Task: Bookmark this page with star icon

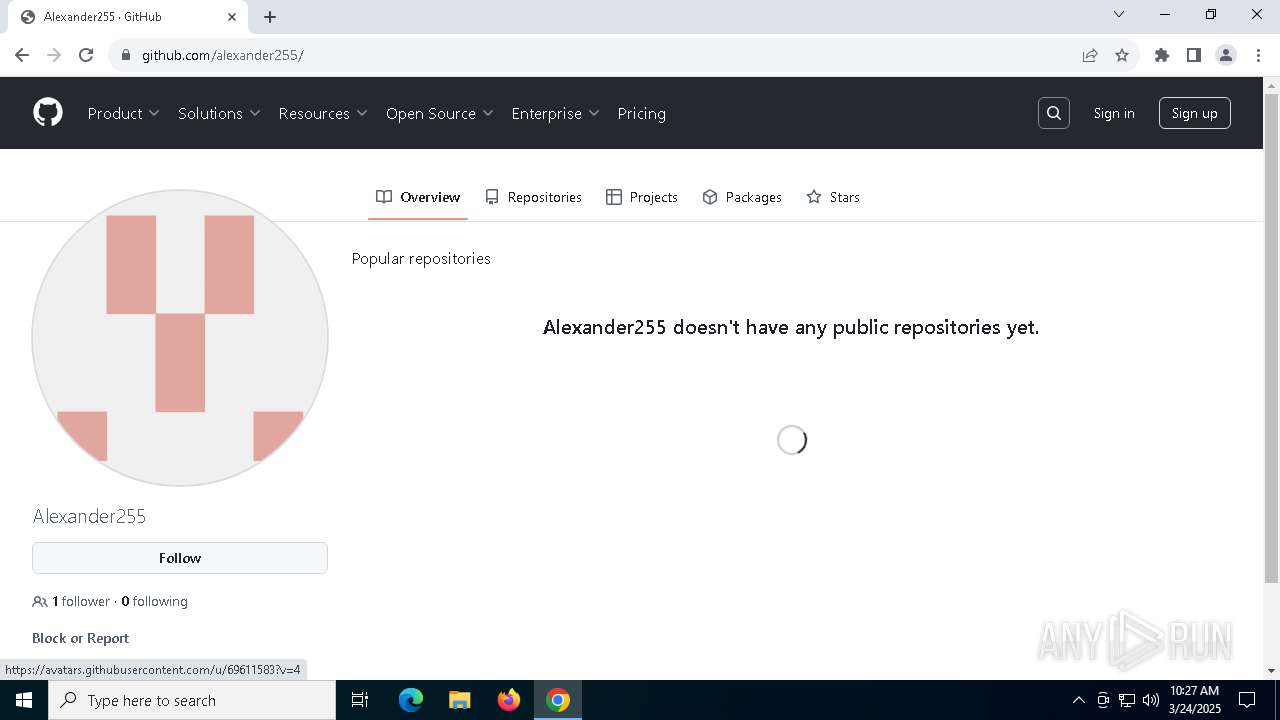Action: pyautogui.click(x=1122, y=55)
